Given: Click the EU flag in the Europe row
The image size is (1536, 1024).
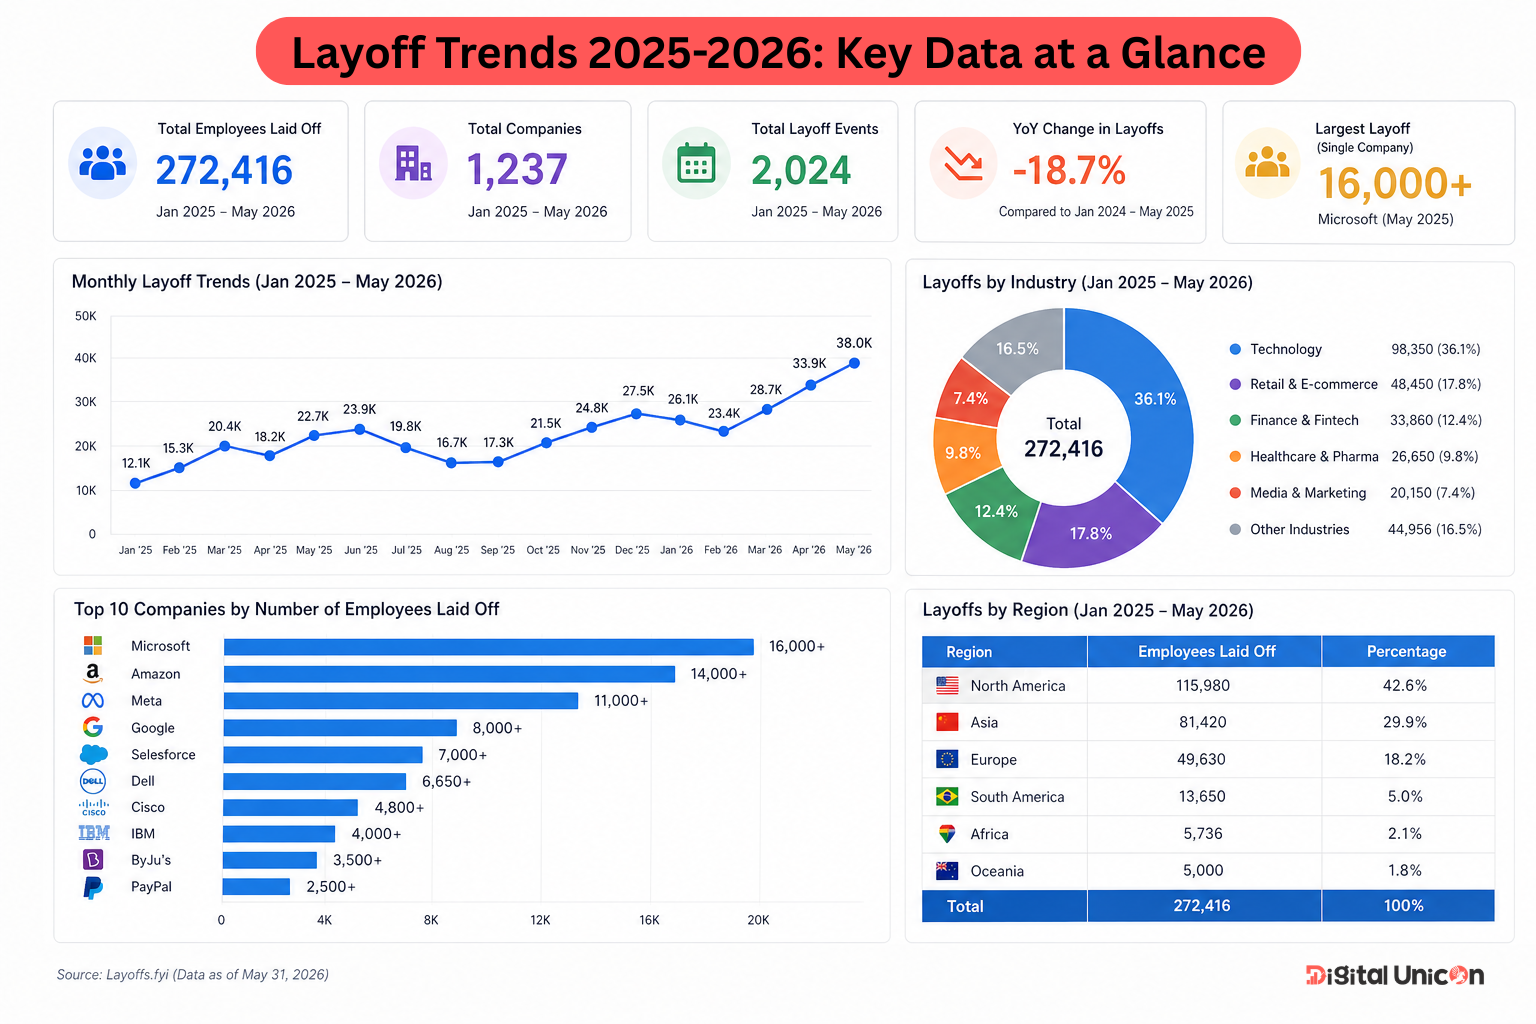Looking at the screenshot, I should pos(947,759).
